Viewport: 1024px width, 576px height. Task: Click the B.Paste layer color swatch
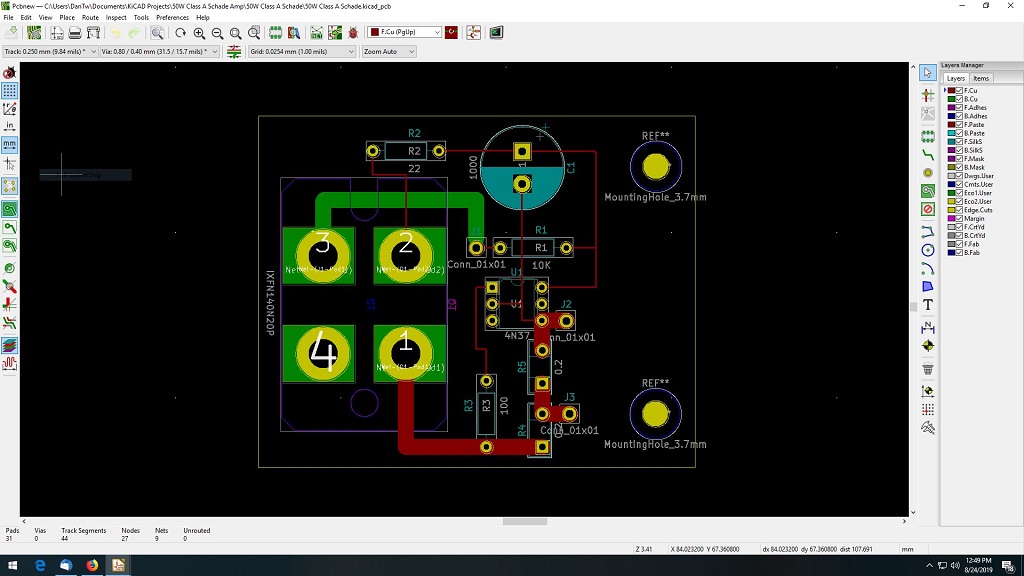coord(952,133)
